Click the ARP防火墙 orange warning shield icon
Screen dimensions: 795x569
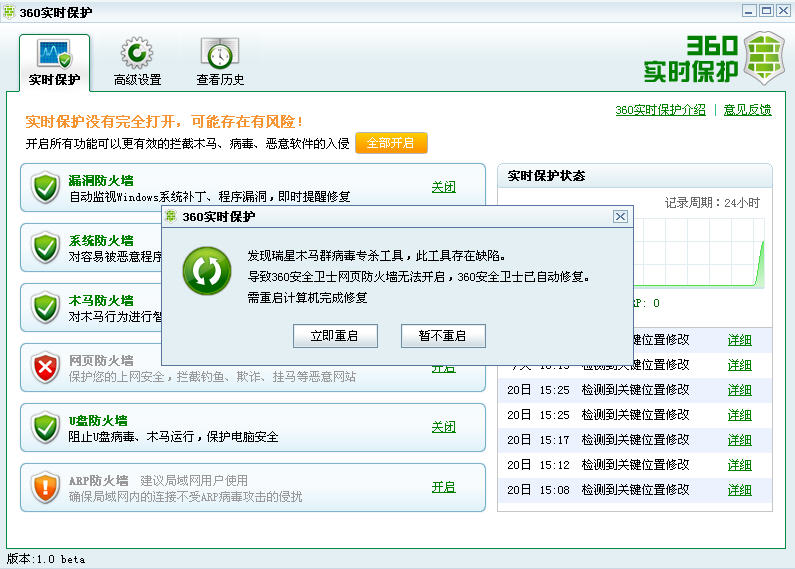(x=46, y=487)
